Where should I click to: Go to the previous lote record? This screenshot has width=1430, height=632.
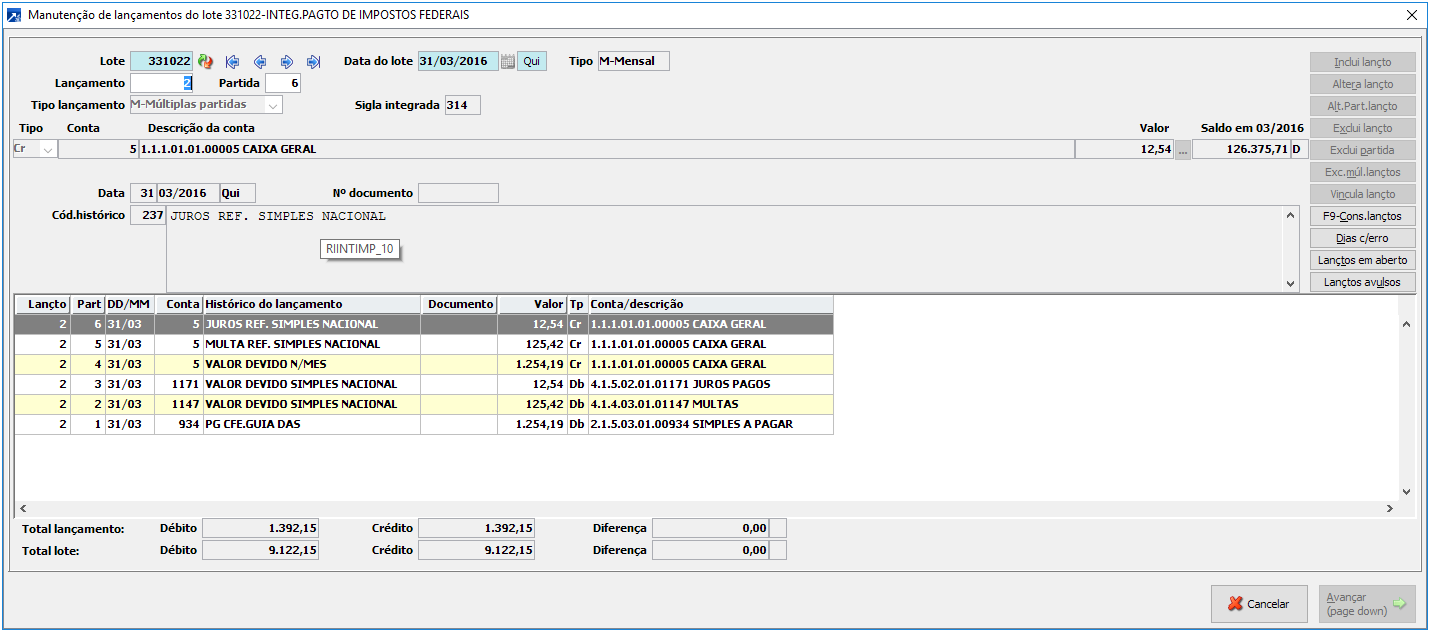[x=260, y=62]
